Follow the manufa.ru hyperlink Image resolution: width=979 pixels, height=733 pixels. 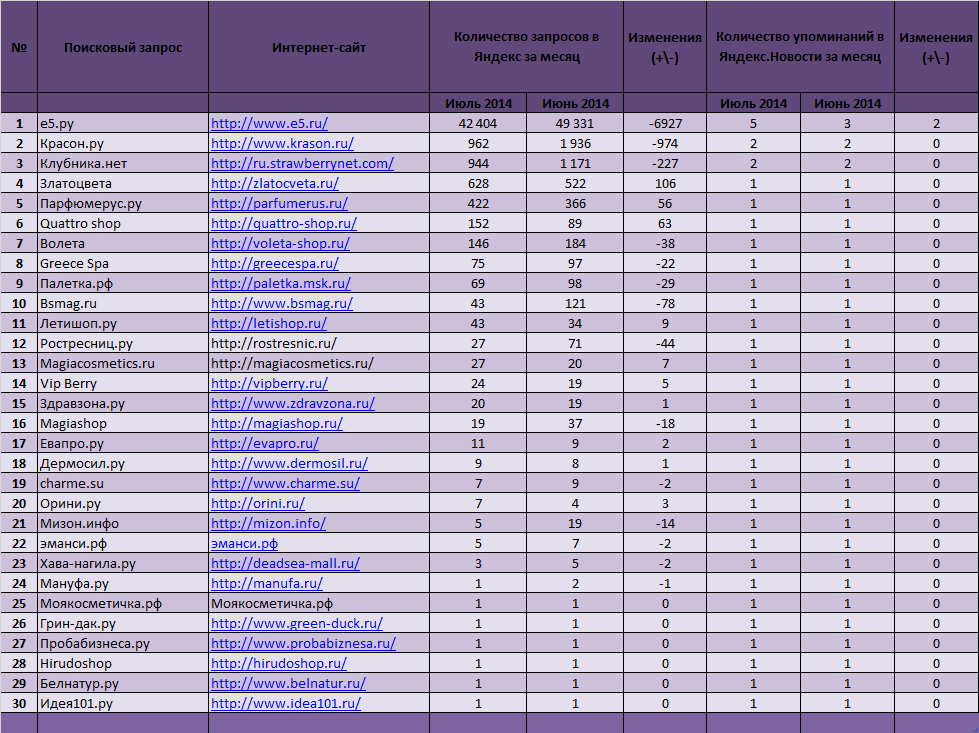coord(267,583)
